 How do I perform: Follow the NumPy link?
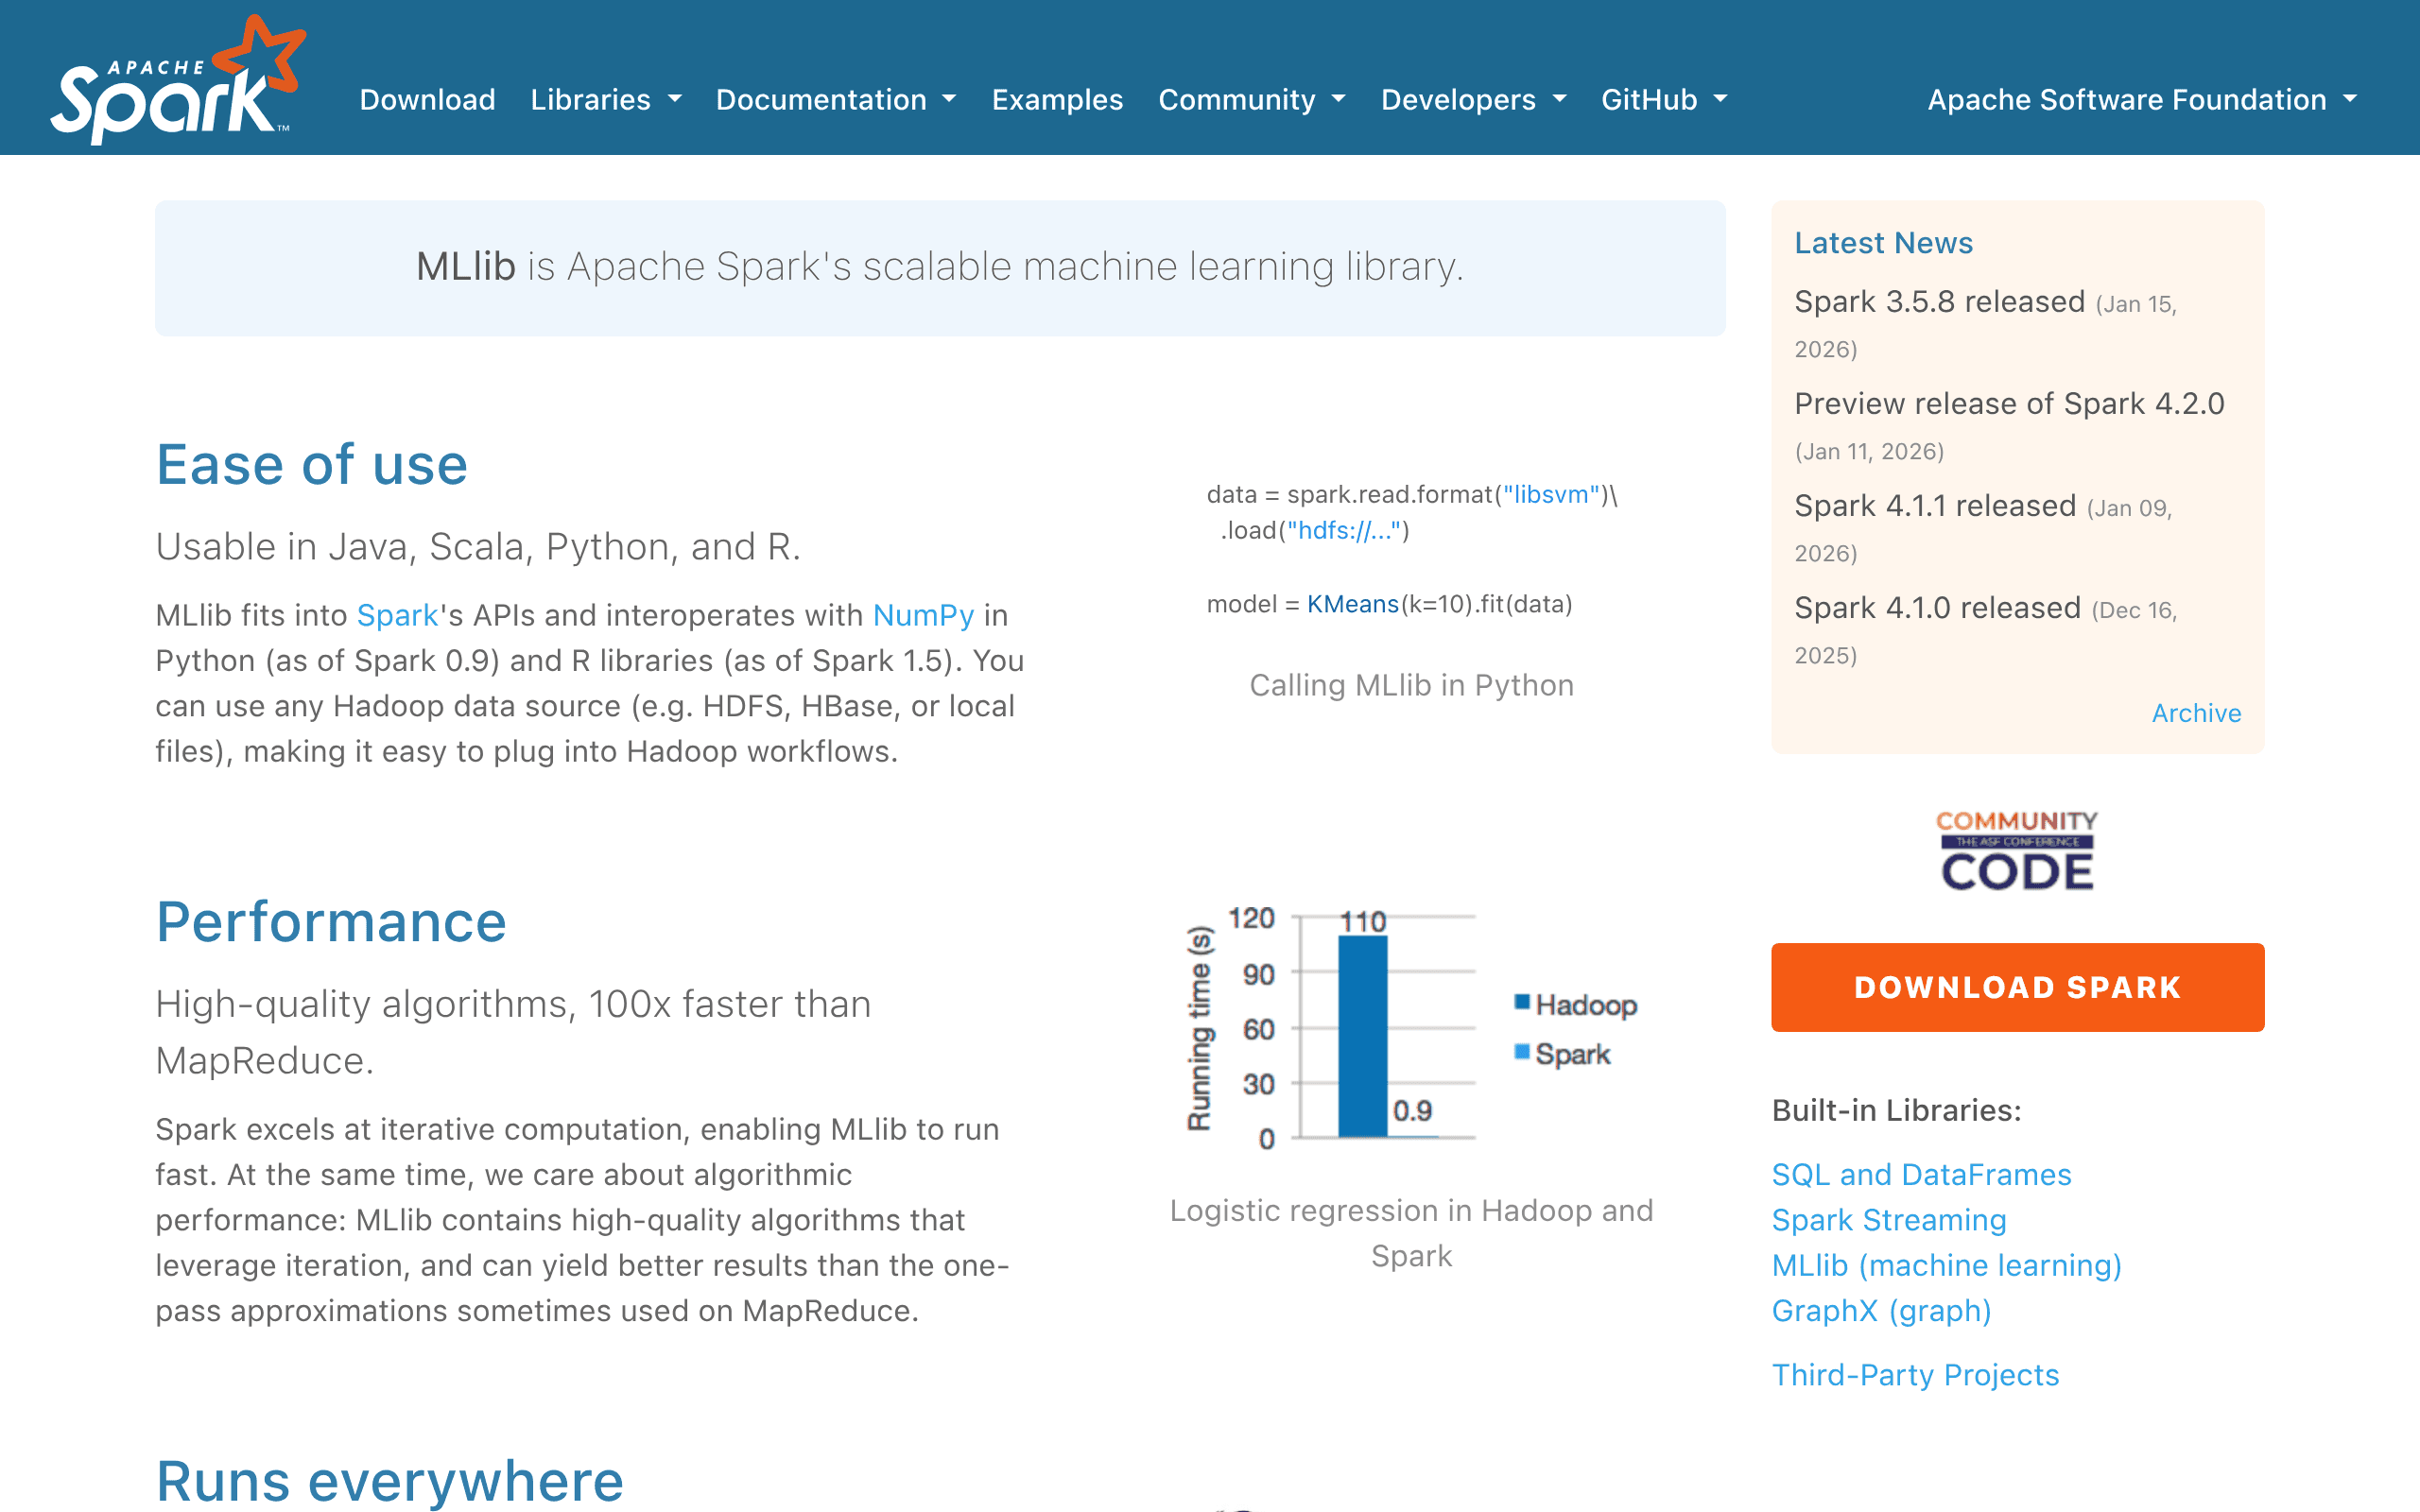[x=923, y=615]
